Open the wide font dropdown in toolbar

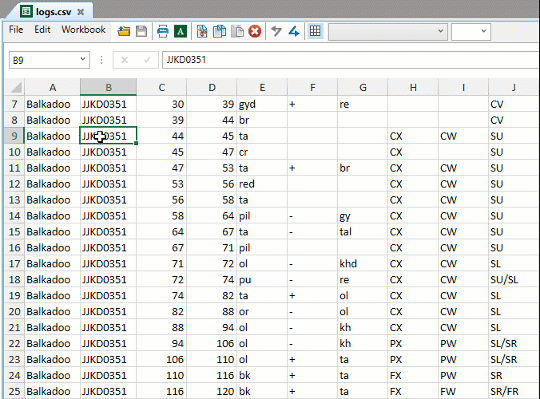(388, 32)
